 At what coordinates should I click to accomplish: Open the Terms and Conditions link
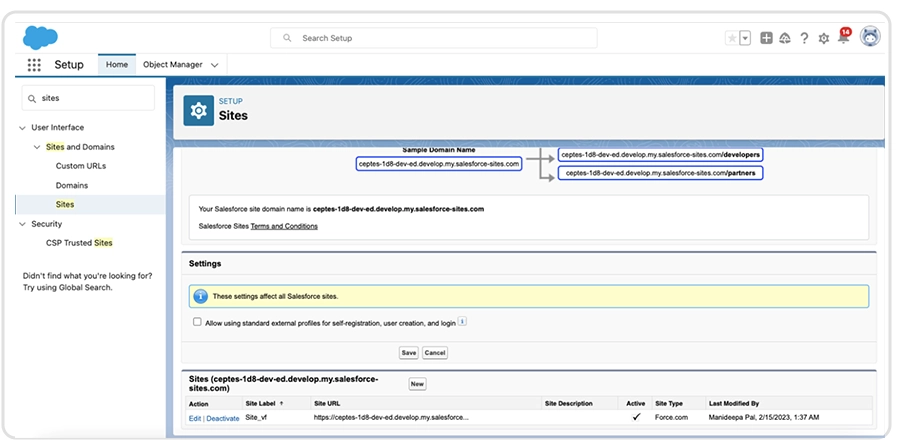click(x=283, y=226)
